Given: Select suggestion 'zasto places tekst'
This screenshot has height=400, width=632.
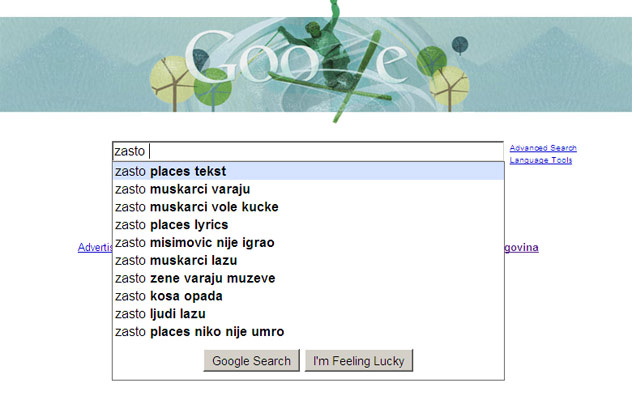Looking at the screenshot, I should pyautogui.click(x=308, y=171).
